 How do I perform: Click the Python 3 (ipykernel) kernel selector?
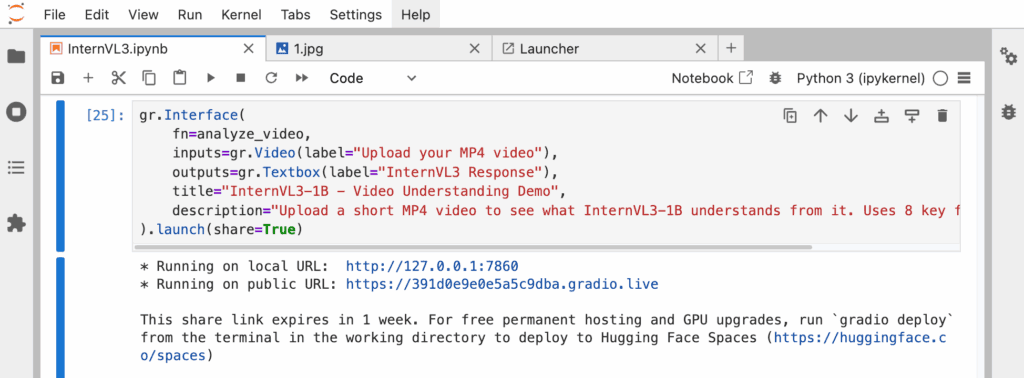tap(861, 78)
